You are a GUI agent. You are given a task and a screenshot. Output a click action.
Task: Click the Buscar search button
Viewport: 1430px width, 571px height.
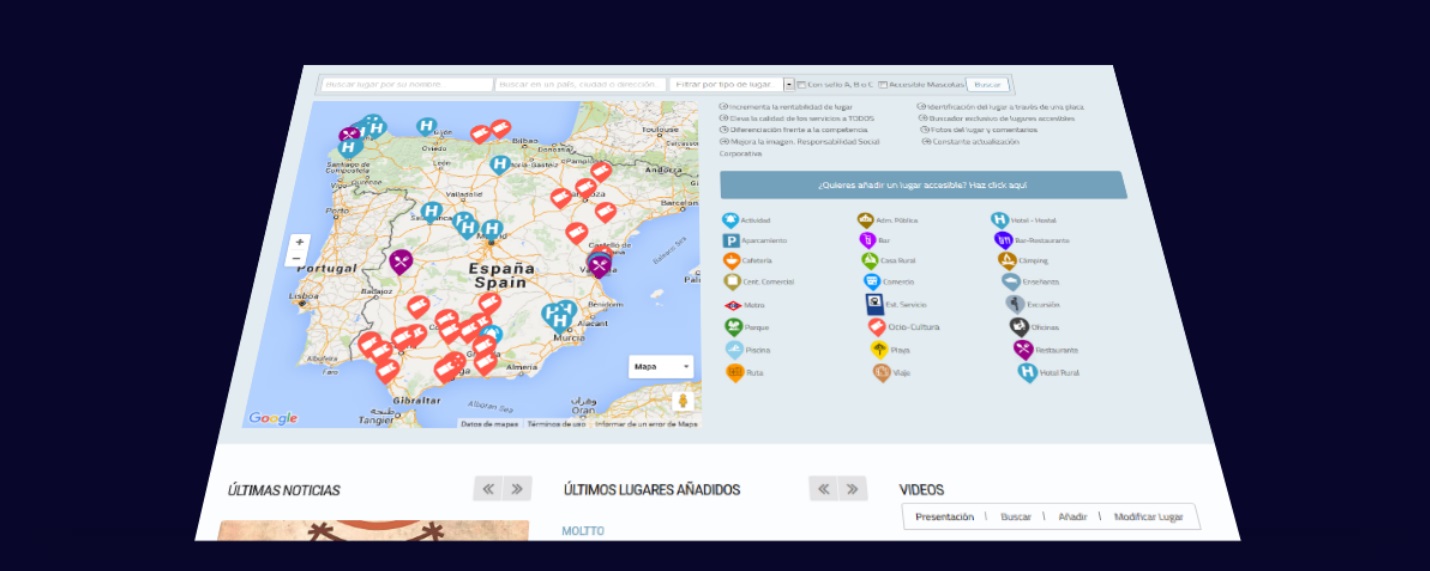click(x=987, y=85)
